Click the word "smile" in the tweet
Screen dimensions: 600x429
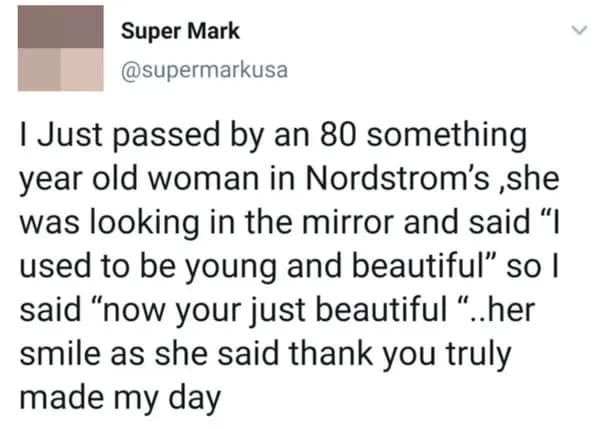[x=53, y=353]
